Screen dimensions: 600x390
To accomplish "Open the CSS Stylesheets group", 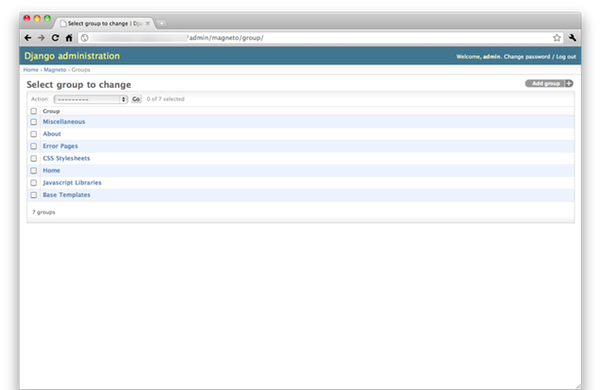I will click(x=66, y=158).
